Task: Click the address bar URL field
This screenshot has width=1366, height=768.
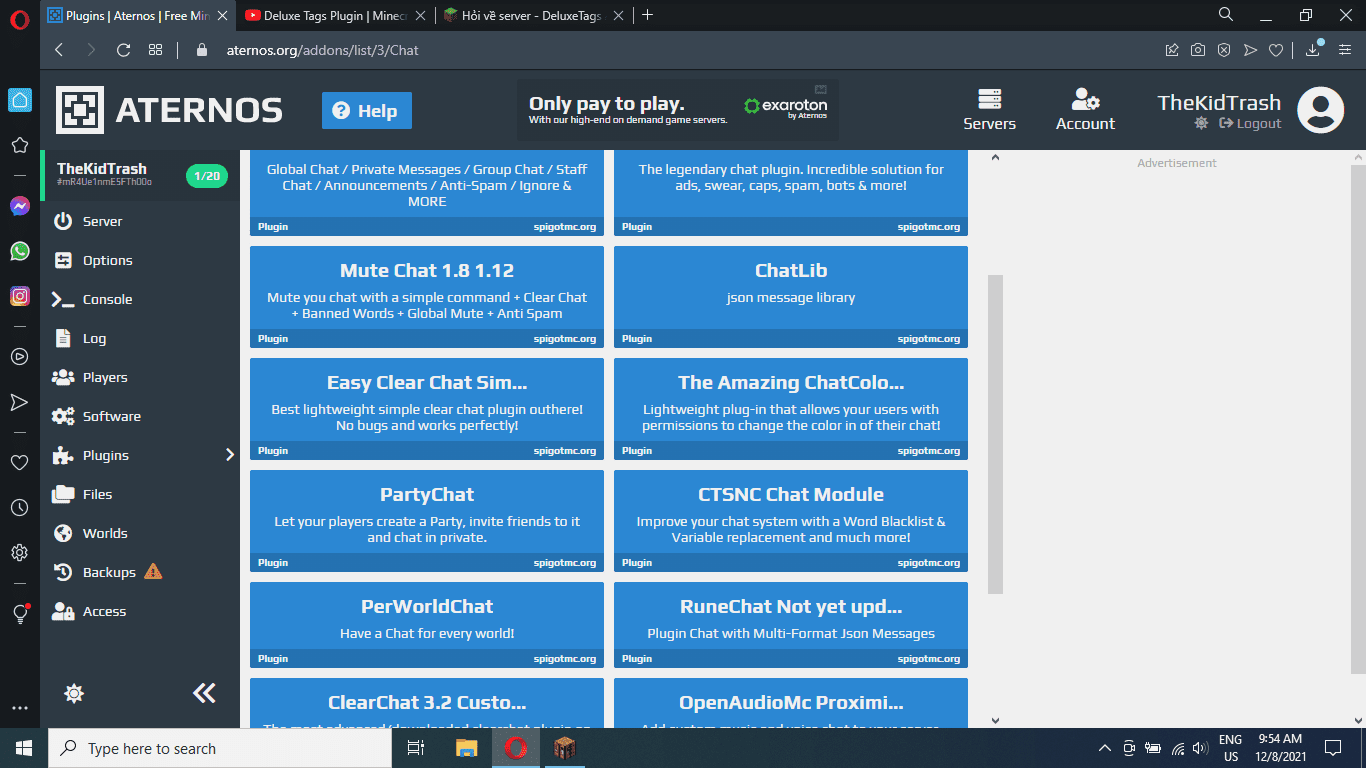Action: [680, 50]
